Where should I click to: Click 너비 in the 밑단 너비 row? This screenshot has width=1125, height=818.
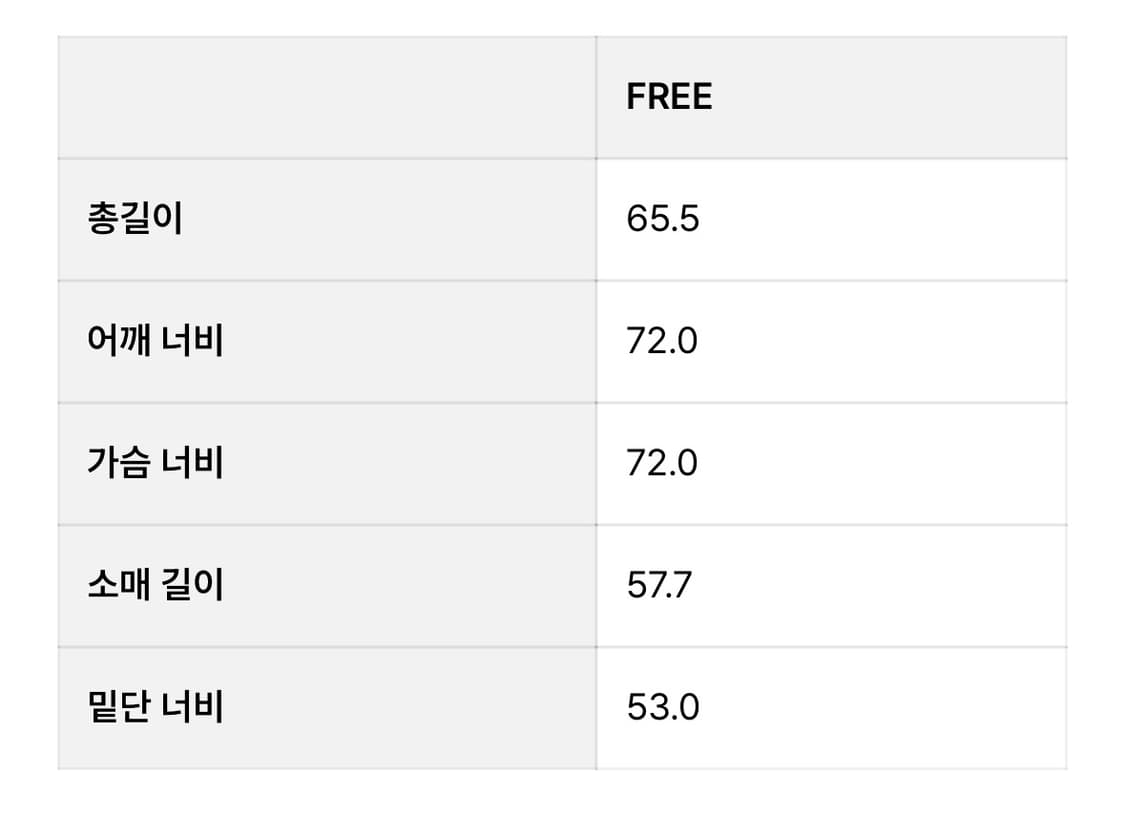[x=192, y=707]
